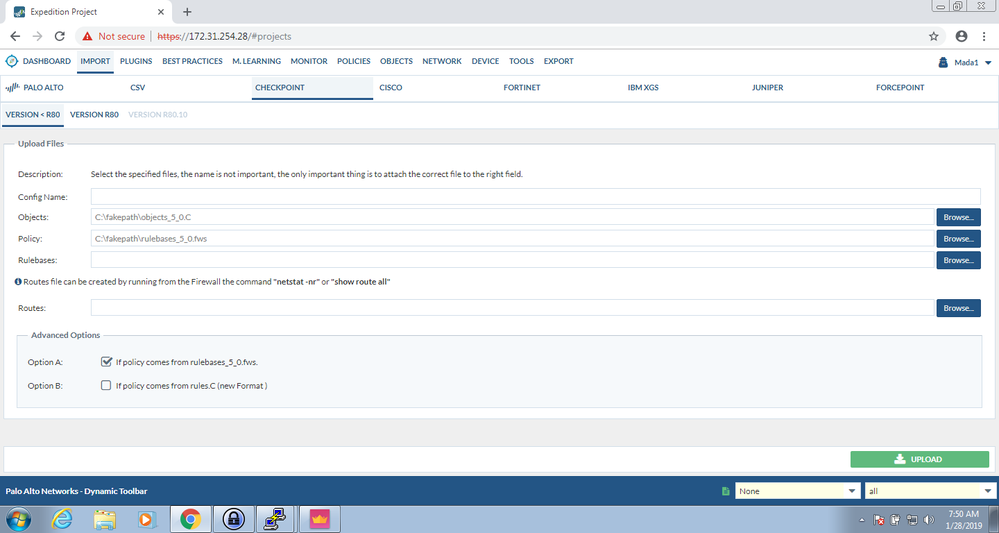Screen dimensions: 999x533
Task: Open the DEVICE menu
Action: [485, 61]
